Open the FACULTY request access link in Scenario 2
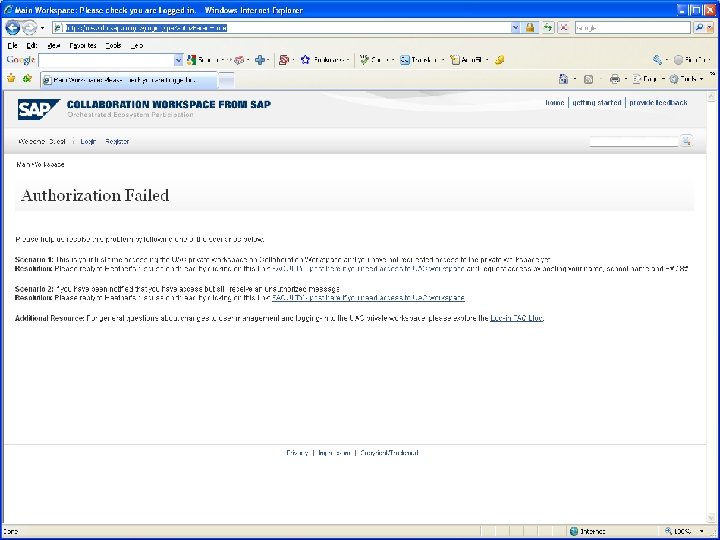 click(x=368, y=298)
